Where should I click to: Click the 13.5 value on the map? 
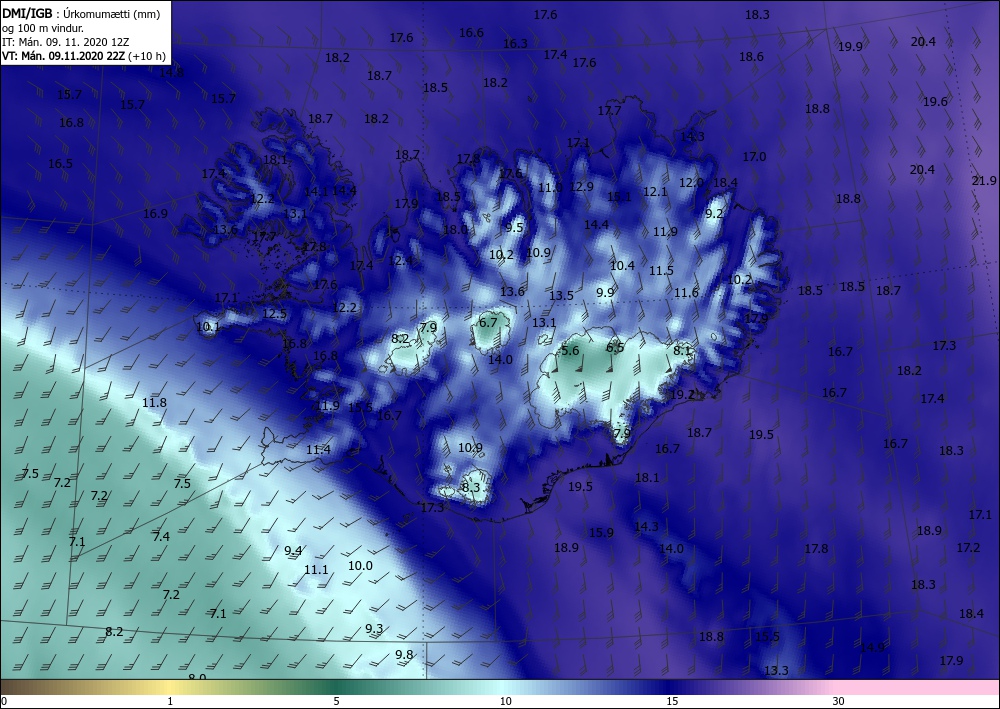[561, 296]
